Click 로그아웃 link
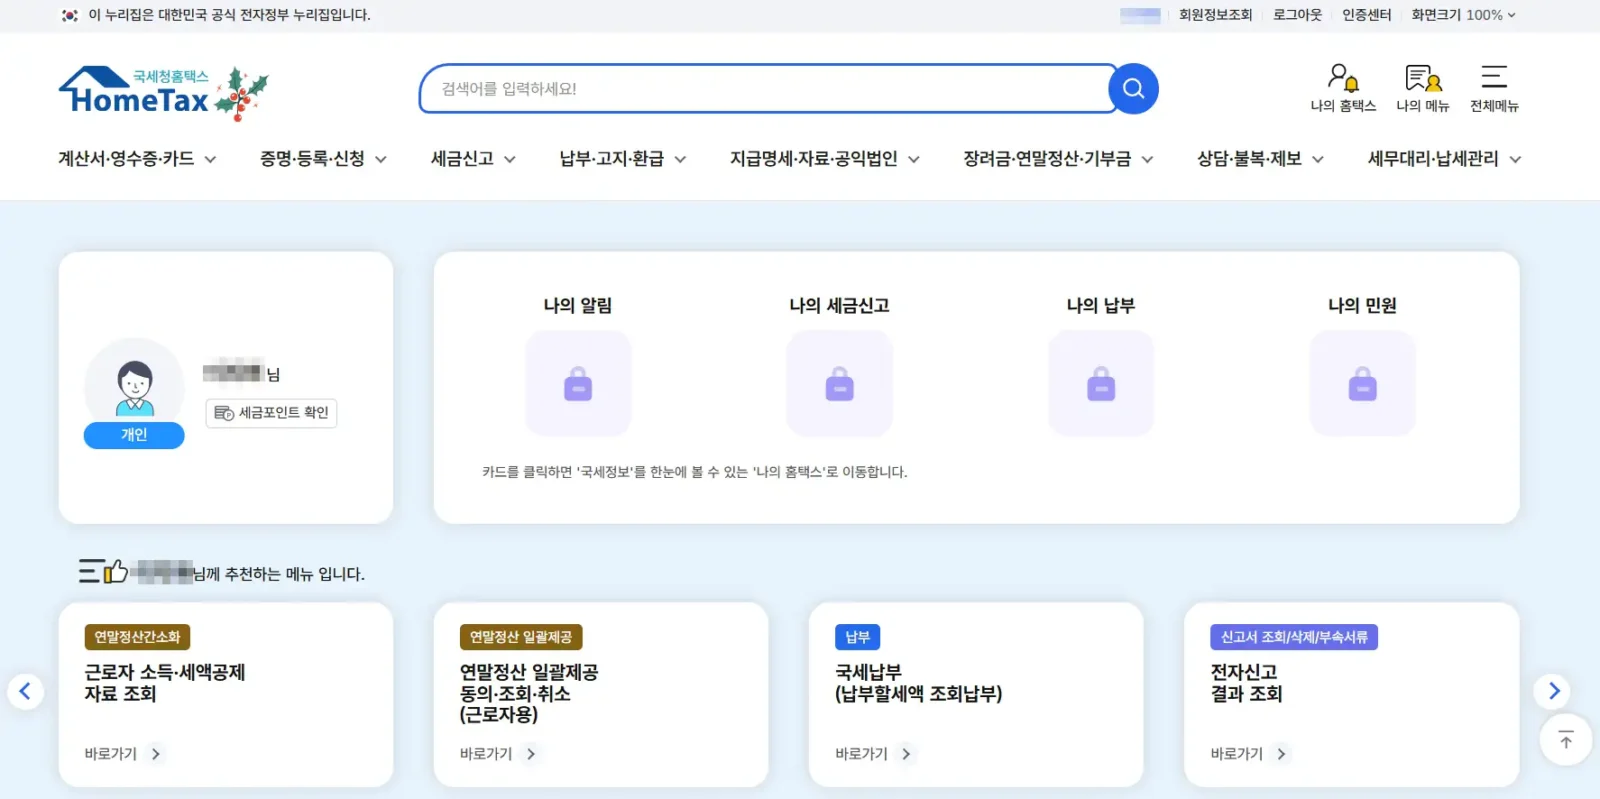The height and width of the screenshot is (799, 1600). [x=1297, y=15]
